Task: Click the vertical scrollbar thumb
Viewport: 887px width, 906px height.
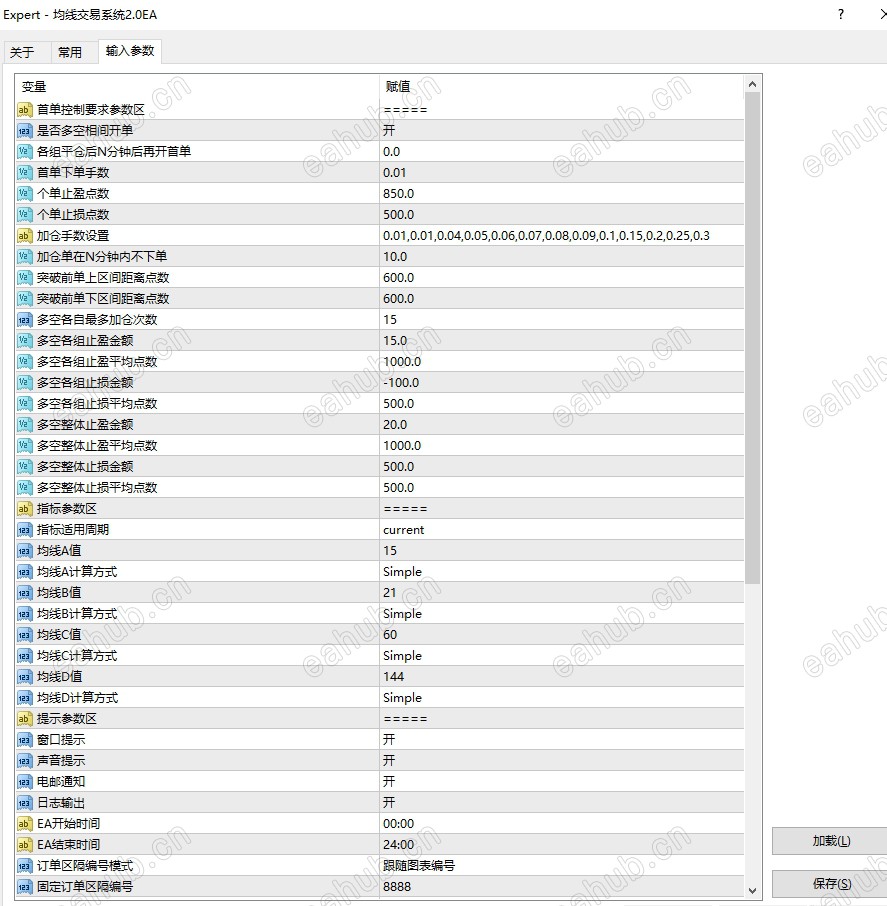Action: pyautogui.click(x=752, y=338)
